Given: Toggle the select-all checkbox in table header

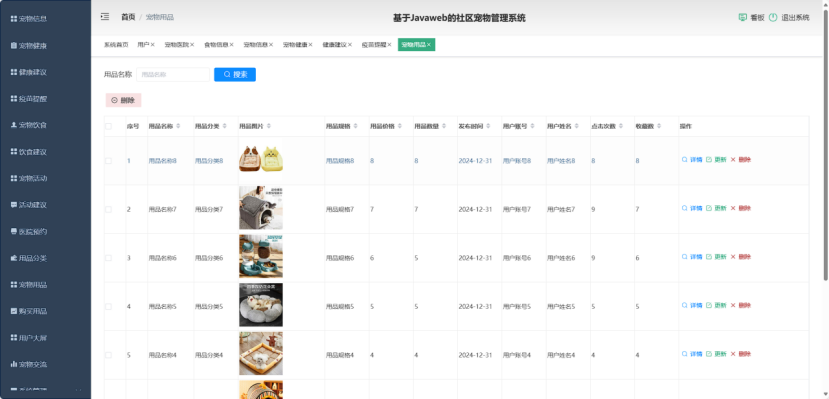Looking at the screenshot, I should 108,126.
